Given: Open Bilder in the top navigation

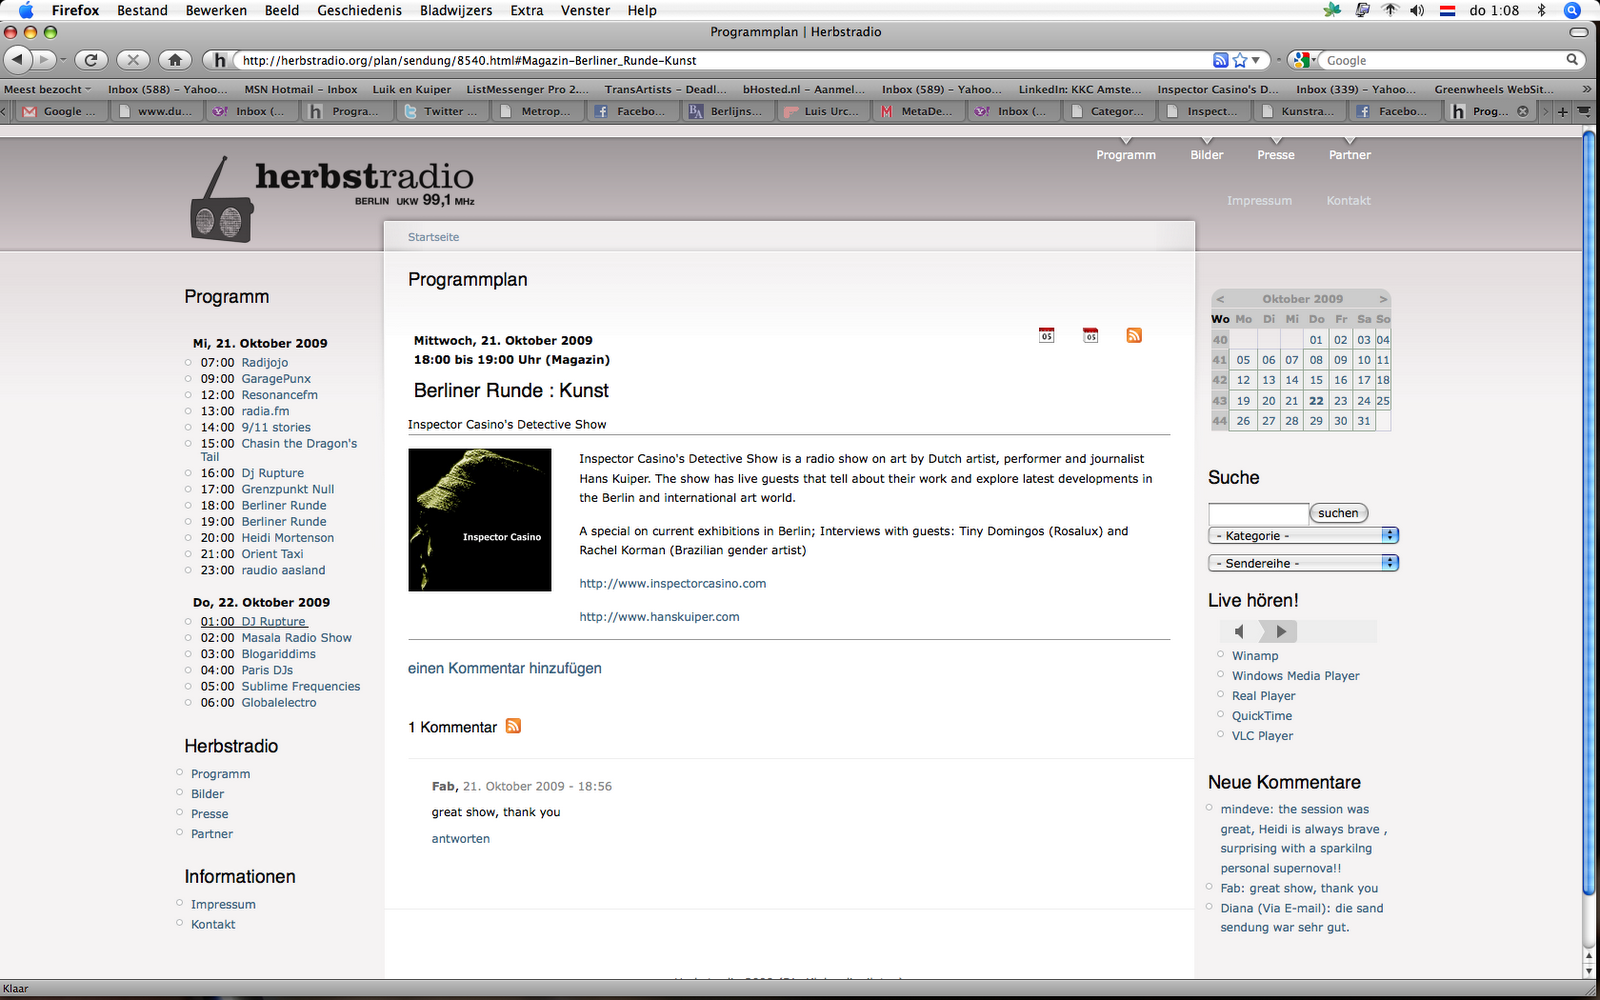Looking at the screenshot, I should click(1207, 155).
